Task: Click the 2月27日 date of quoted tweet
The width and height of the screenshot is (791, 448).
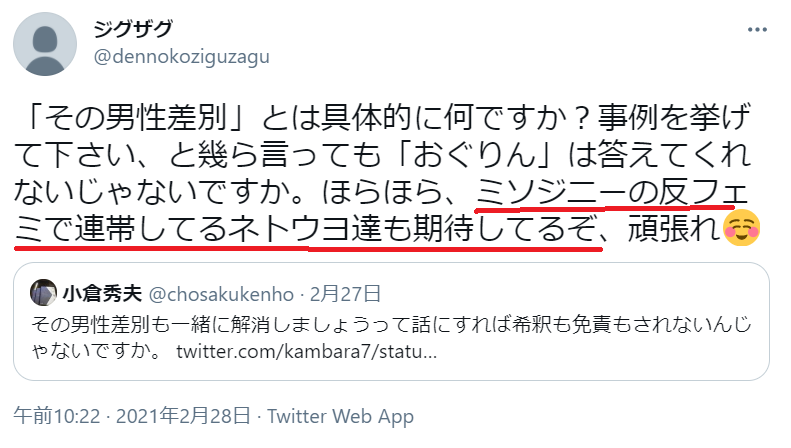Action: (346, 294)
